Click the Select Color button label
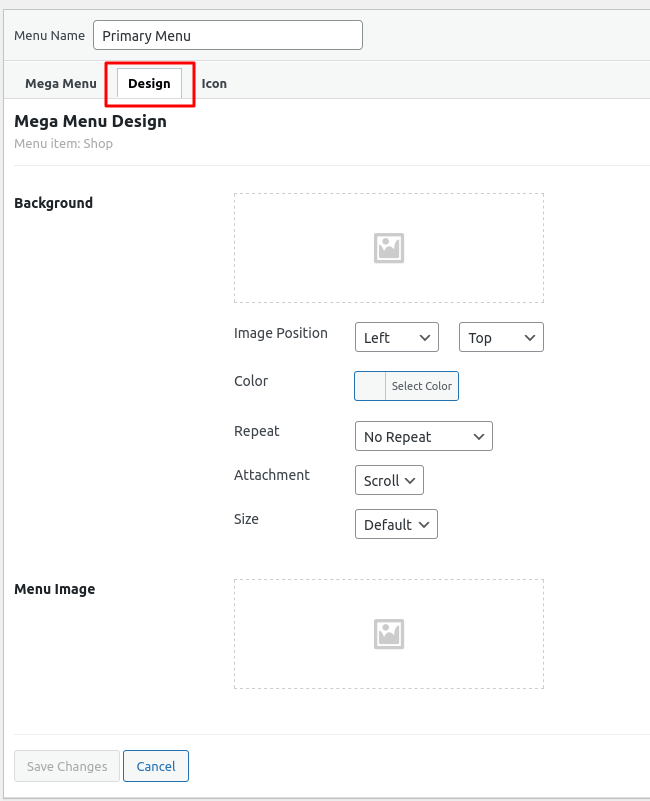This screenshot has width=650, height=801. (x=422, y=386)
